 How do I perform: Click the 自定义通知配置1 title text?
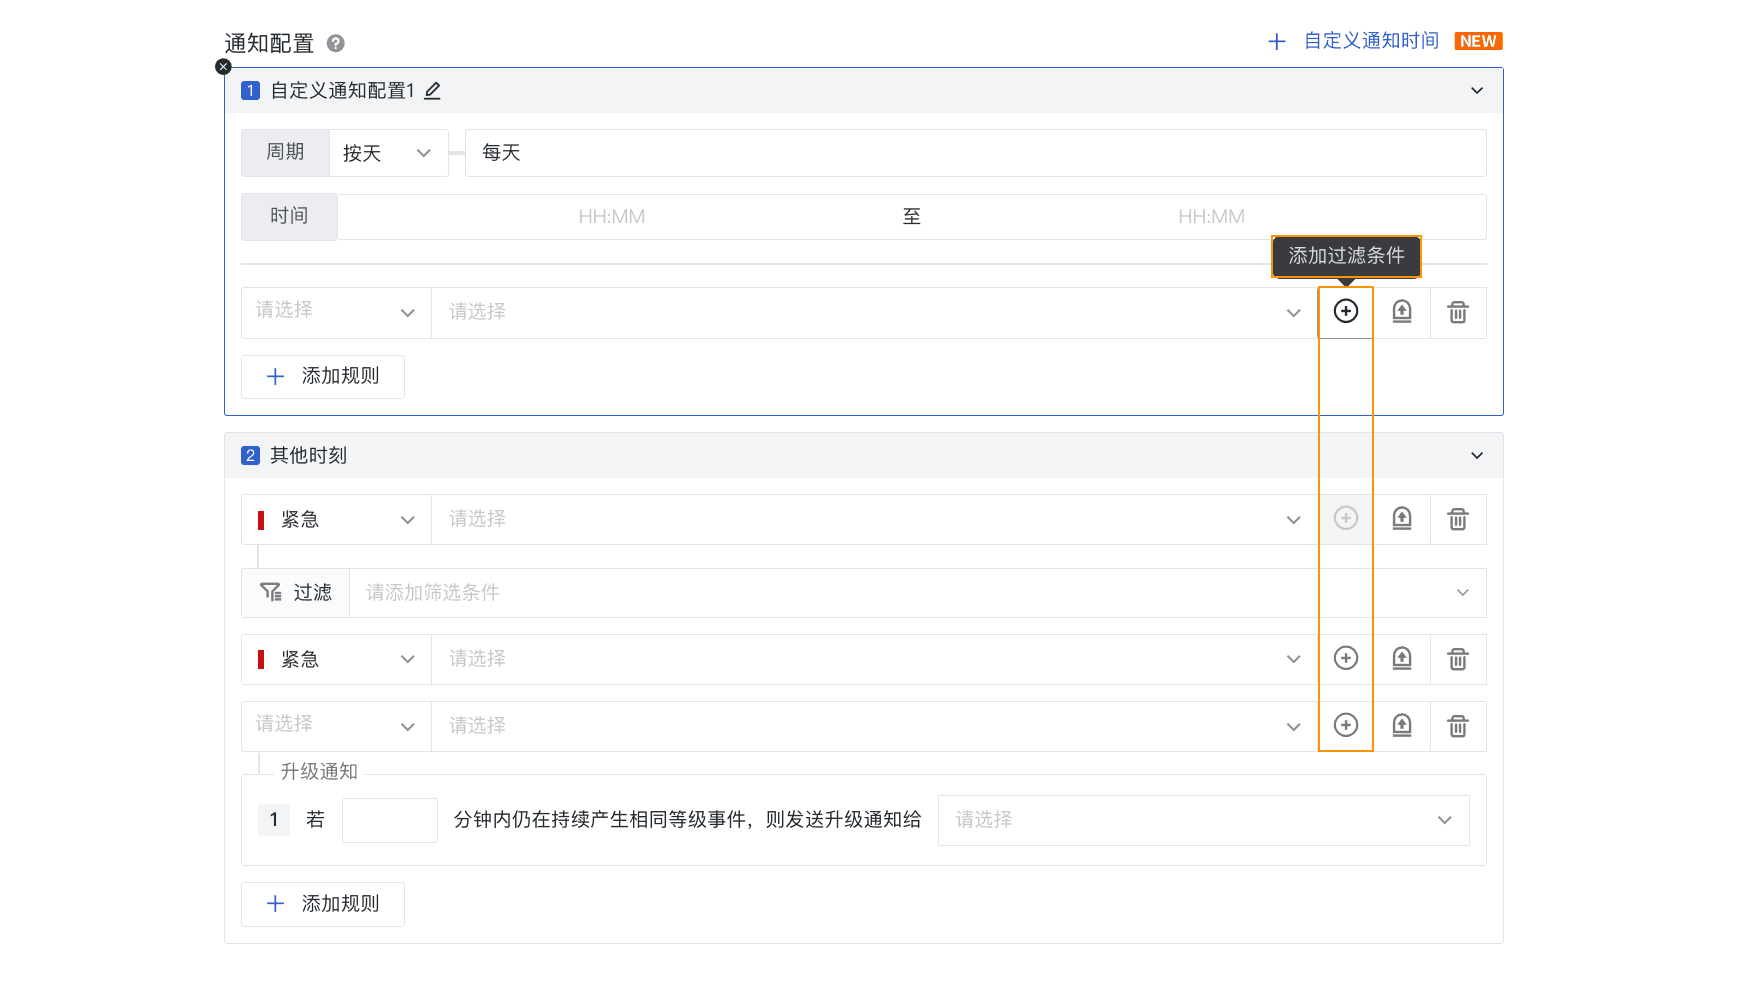click(342, 91)
